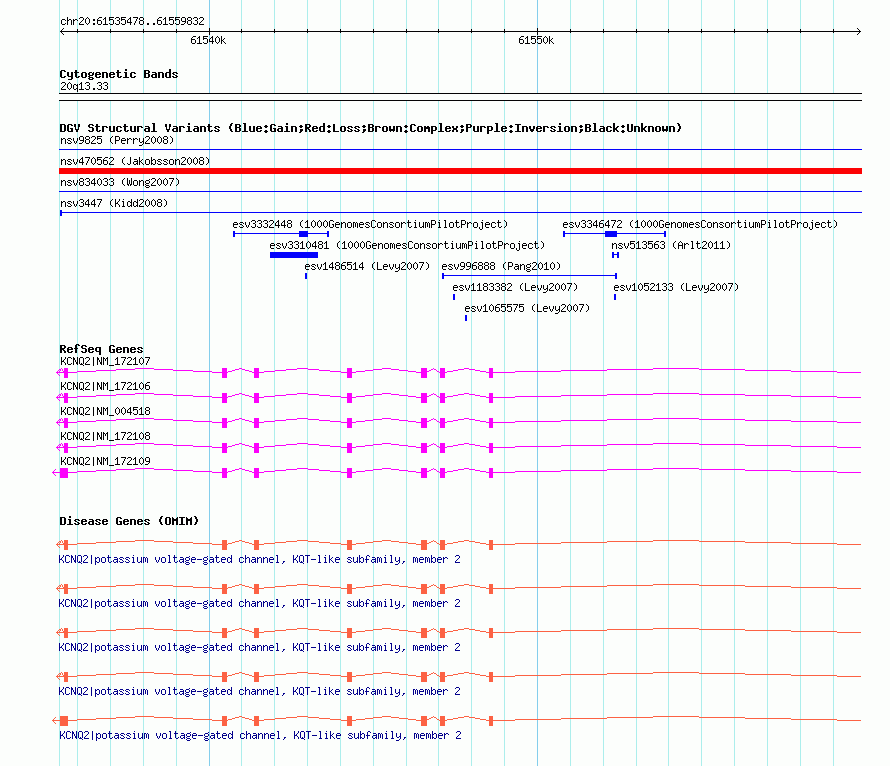The image size is (890, 766).
Task: Open the esv996888 (Pang2010) variant label
Action: coord(501,266)
